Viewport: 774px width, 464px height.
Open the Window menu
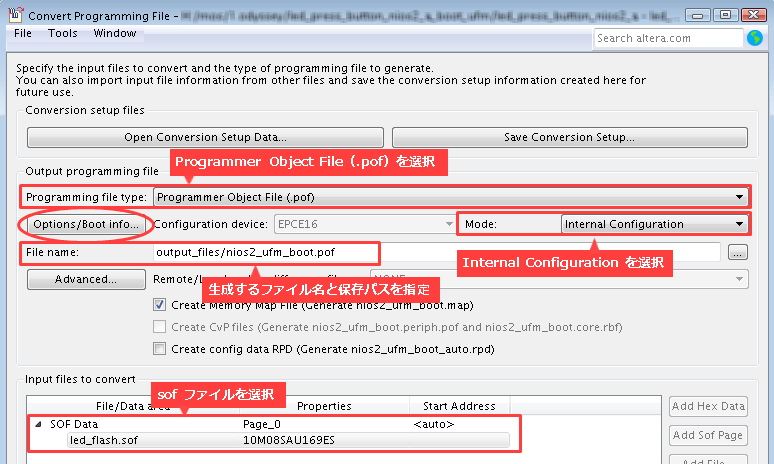115,34
